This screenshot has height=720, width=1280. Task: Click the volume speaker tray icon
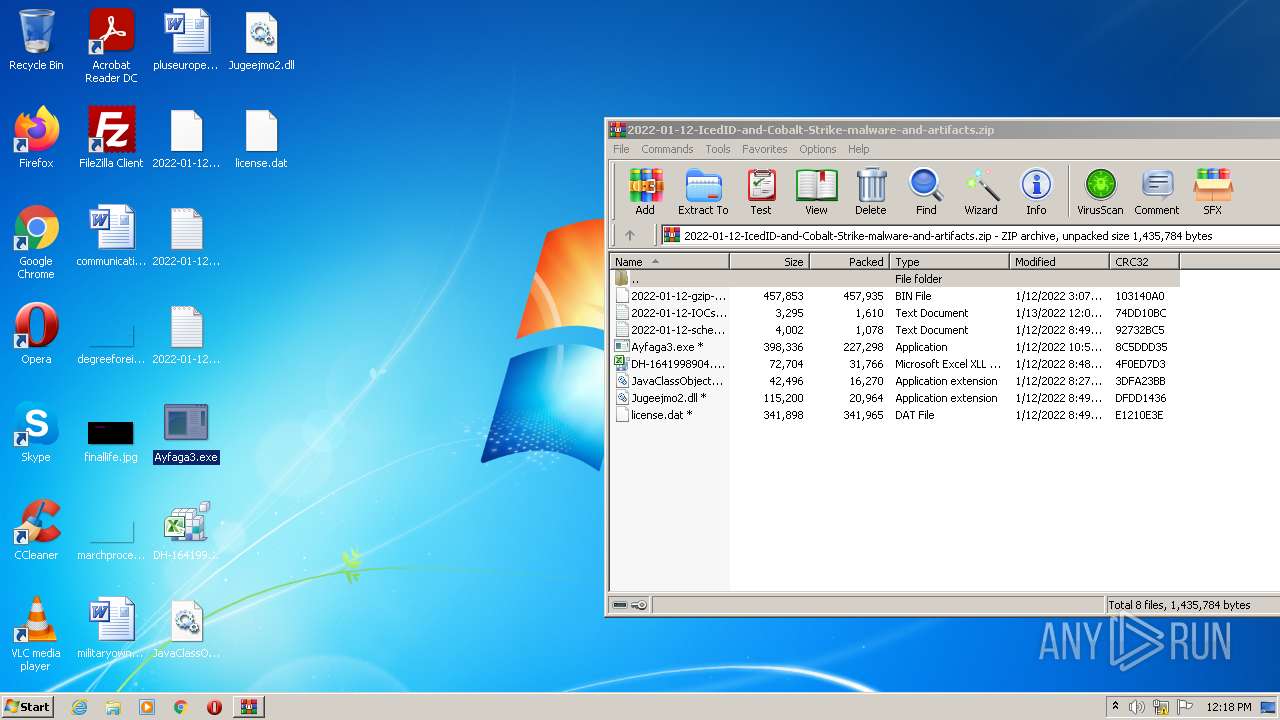(x=1137, y=707)
